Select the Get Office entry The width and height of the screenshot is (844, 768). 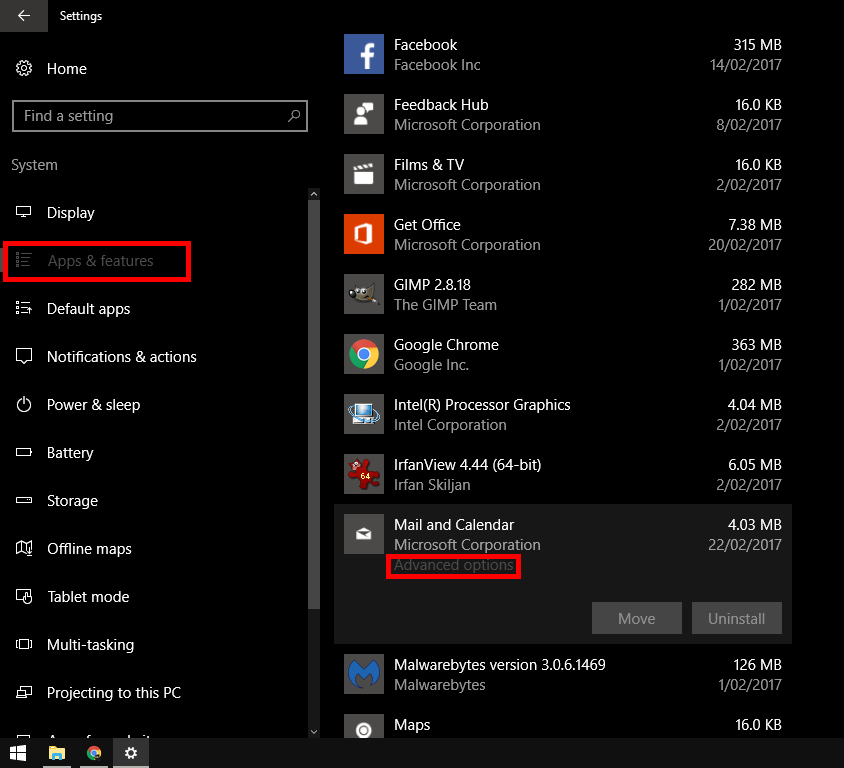pyautogui.click(x=427, y=225)
